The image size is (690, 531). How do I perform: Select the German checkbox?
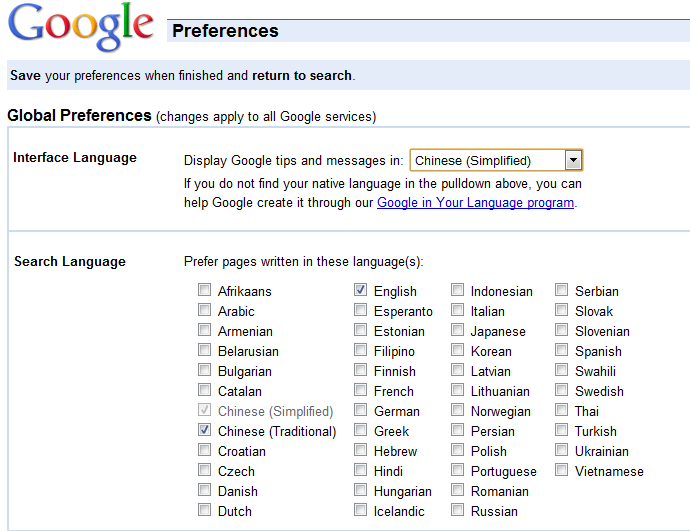[360, 410]
